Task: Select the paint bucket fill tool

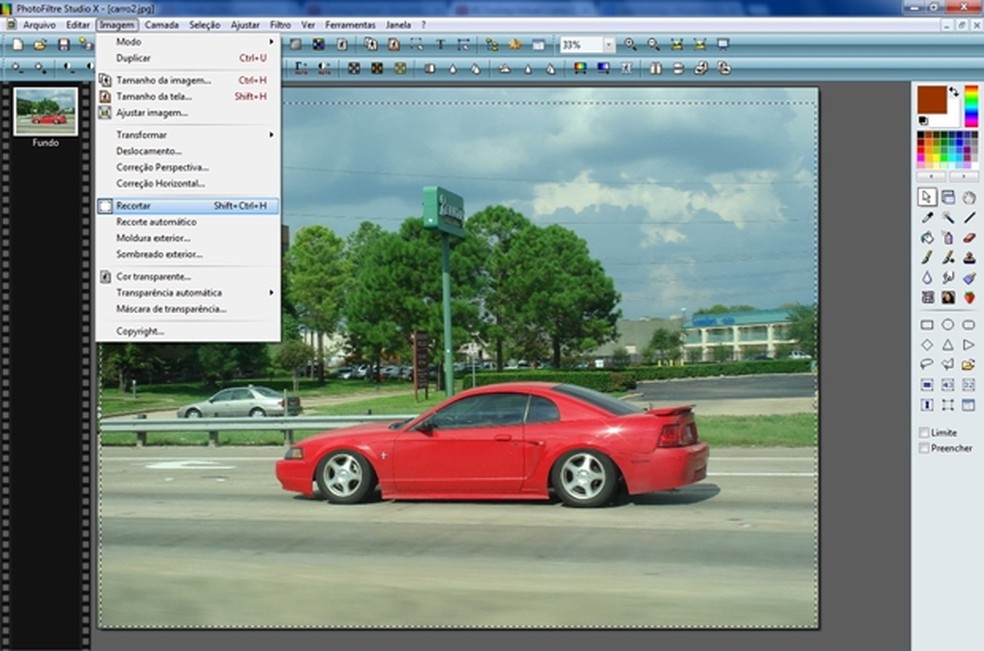Action: pyautogui.click(x=927, y=237)
